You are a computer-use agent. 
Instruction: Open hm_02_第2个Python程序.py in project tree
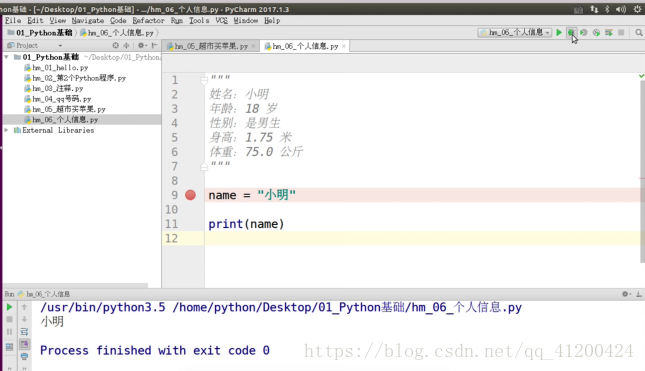pyautogui.click(x=79, y=78)
